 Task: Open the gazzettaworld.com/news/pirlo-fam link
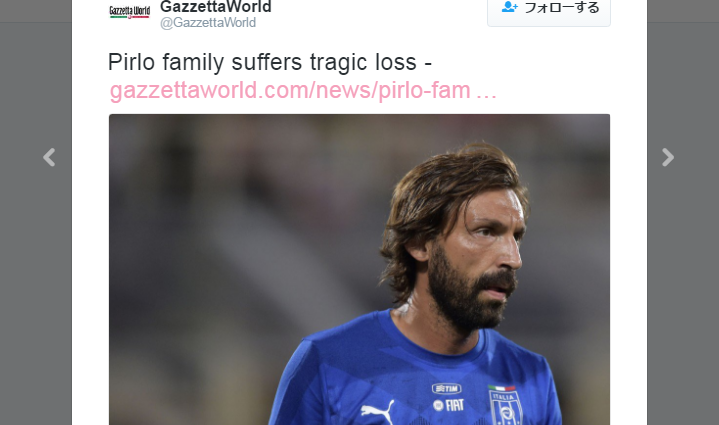(x=290, y=90)
